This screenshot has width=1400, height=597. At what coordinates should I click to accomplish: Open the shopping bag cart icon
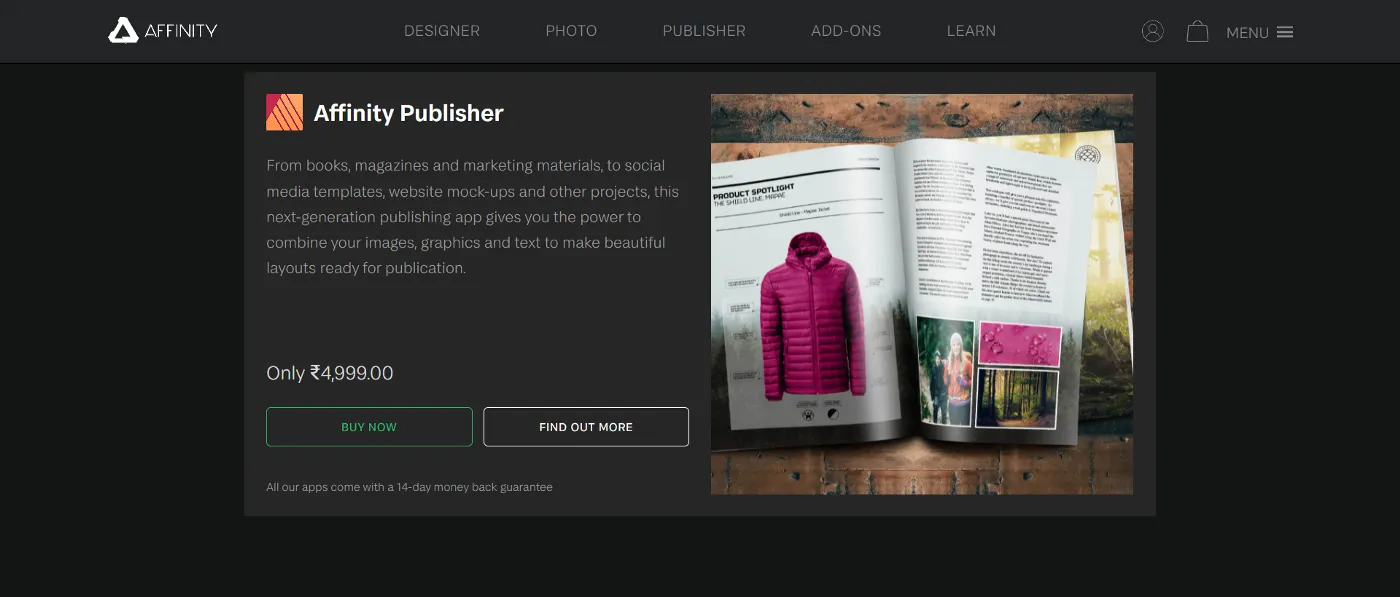tap(1197, 31)
